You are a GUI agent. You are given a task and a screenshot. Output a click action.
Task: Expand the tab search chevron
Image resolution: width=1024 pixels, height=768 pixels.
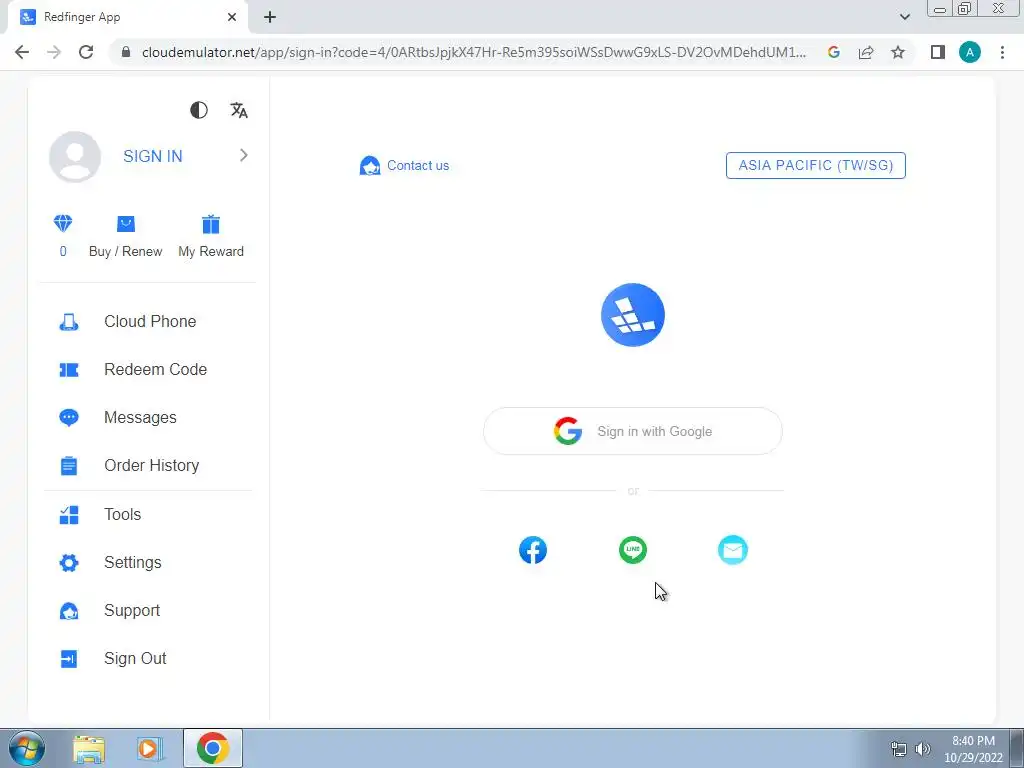pos(904,17)
